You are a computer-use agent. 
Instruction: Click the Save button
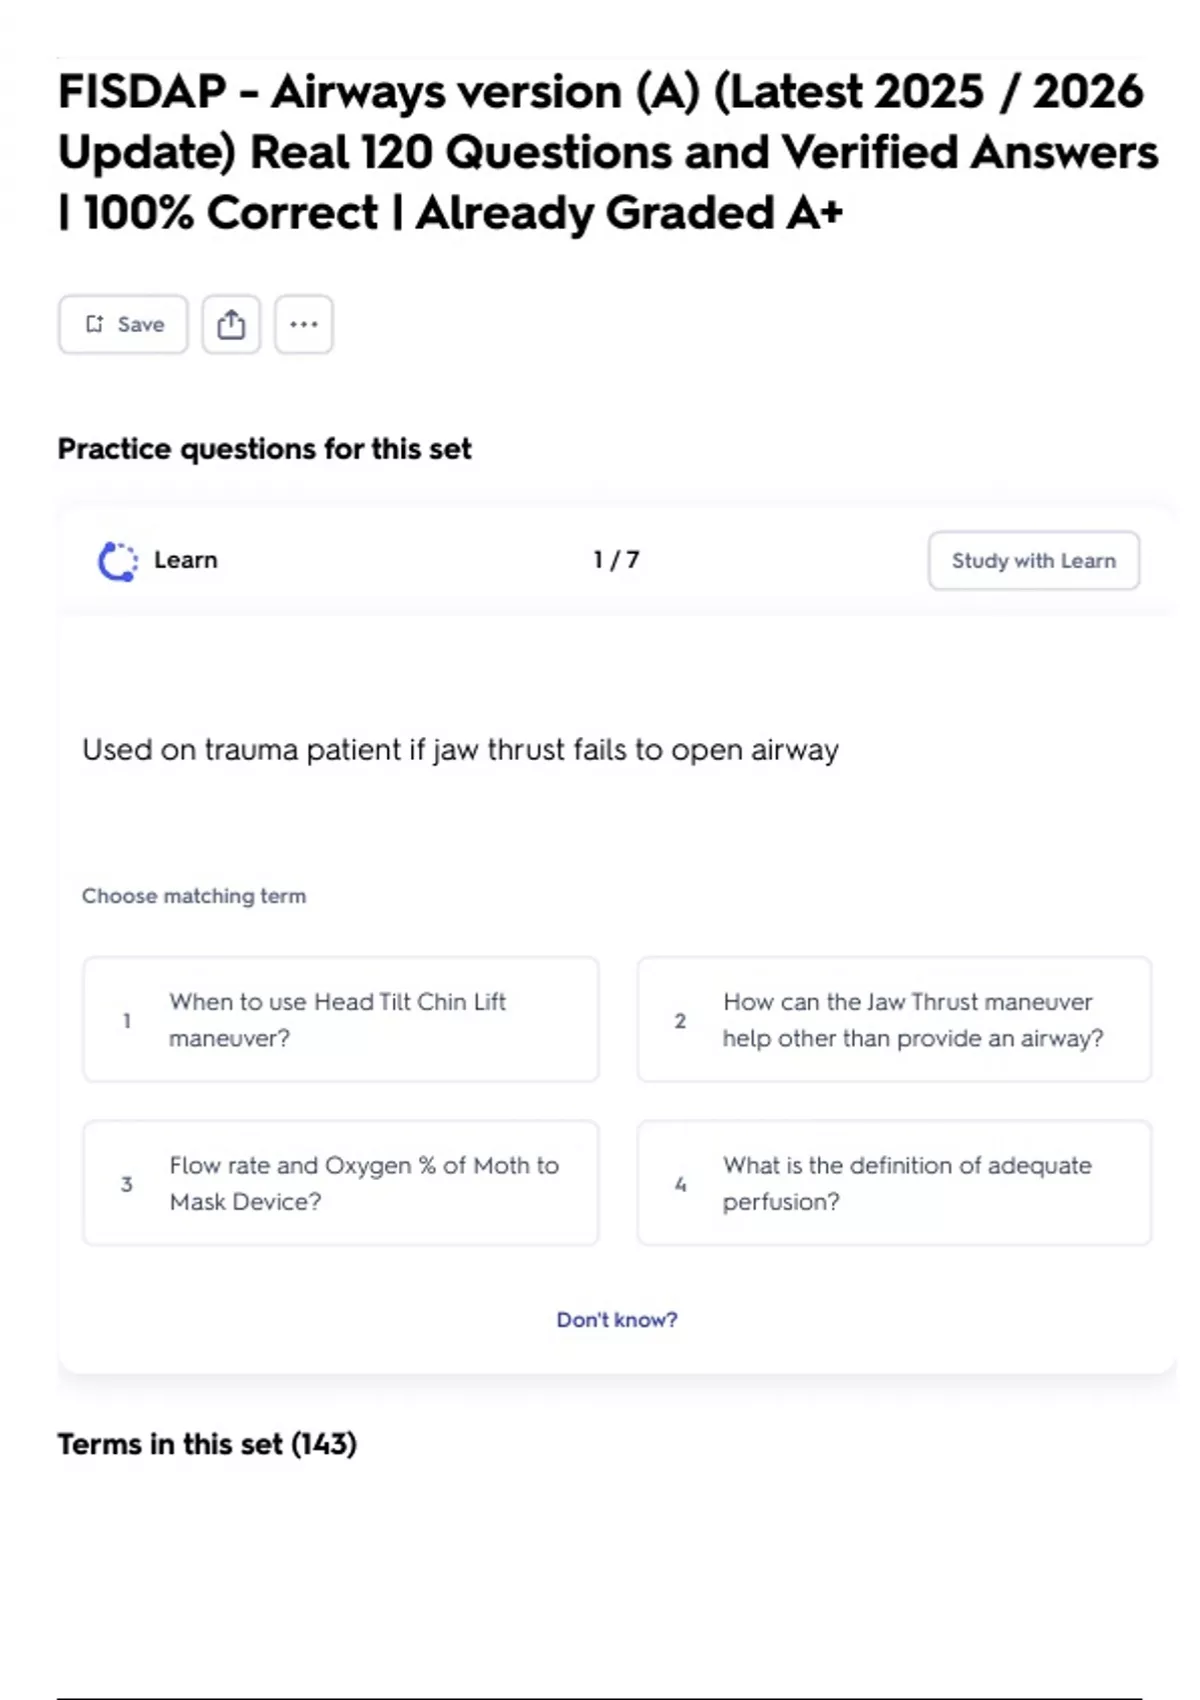pyautogui.click(x=123, y=324)
